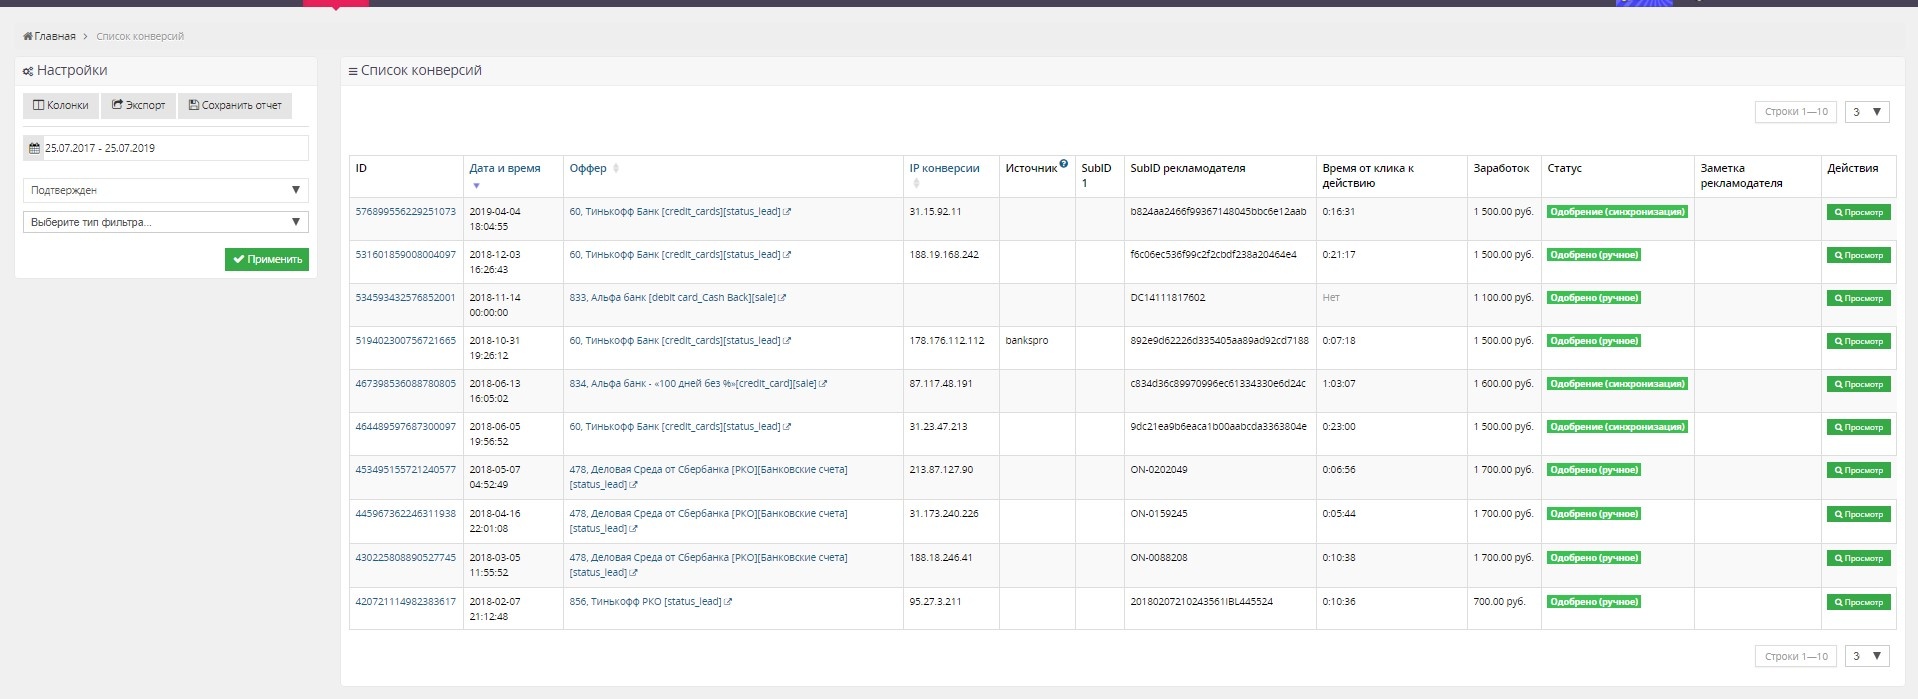Open external link icon for Альфа Банк 833 offer
The height and width of the screenshot is (699, 1918).
(782, 298)
